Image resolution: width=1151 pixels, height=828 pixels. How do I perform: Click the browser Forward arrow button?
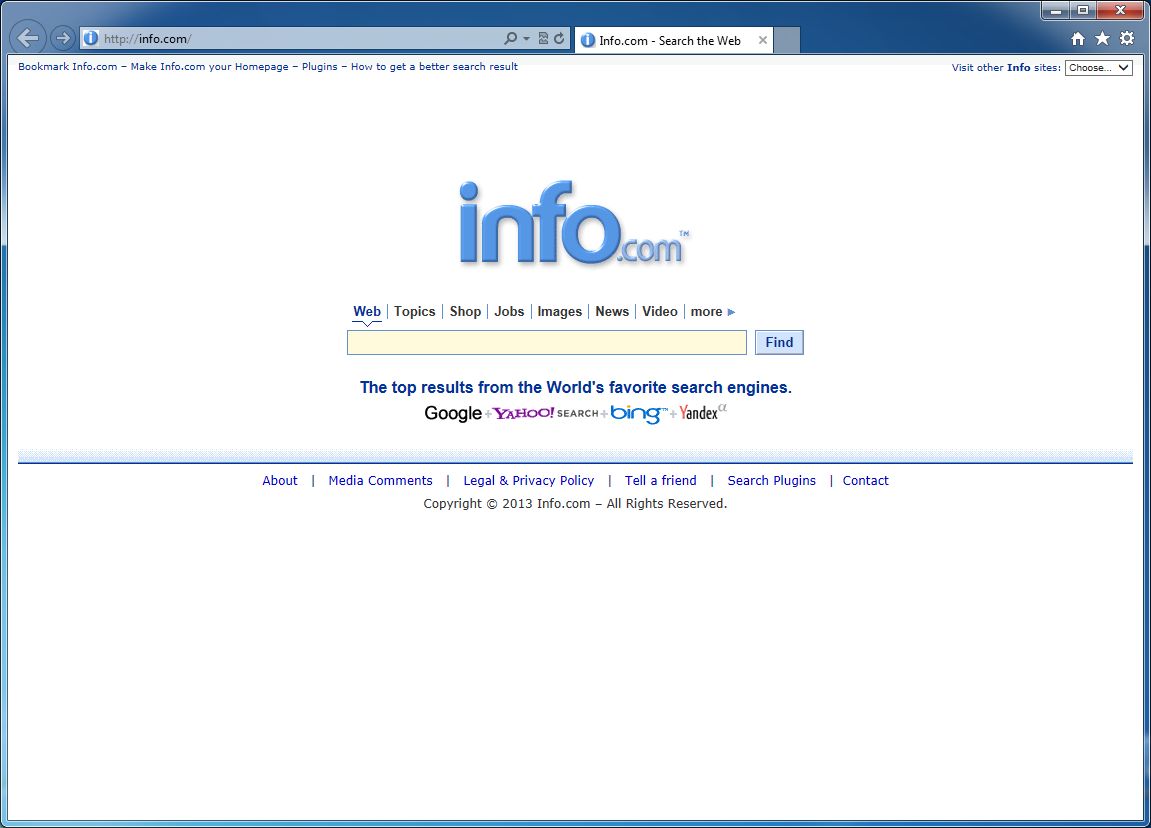pyautogui.click(x=63, y=37)
